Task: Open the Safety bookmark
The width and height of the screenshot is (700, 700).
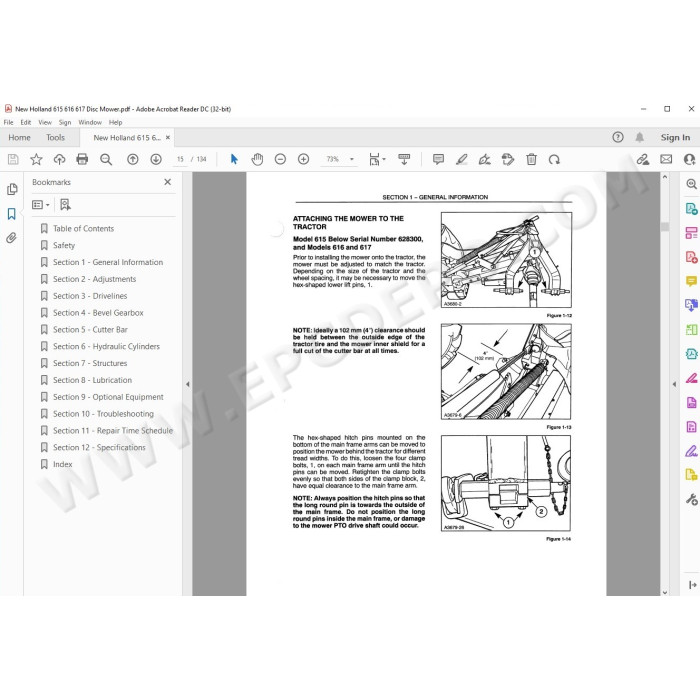Action: pyautogui.click(x=64, y=246)
